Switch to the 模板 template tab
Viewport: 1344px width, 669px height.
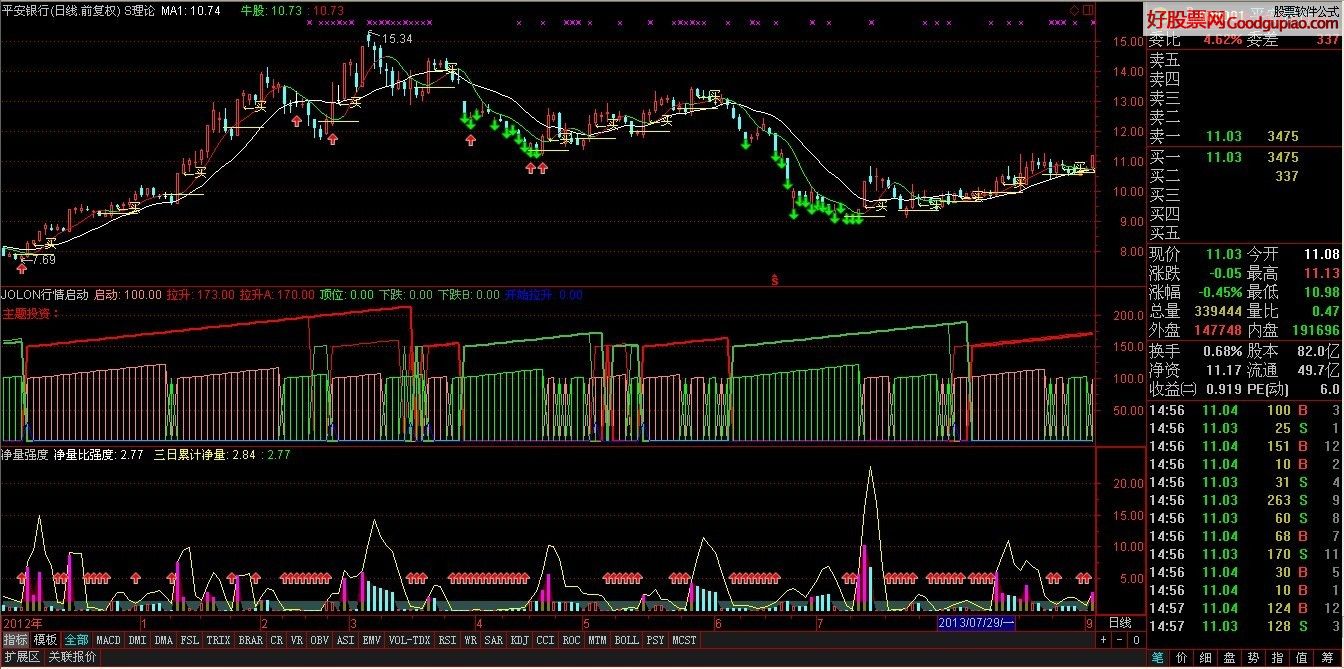(x=45, y=639)
